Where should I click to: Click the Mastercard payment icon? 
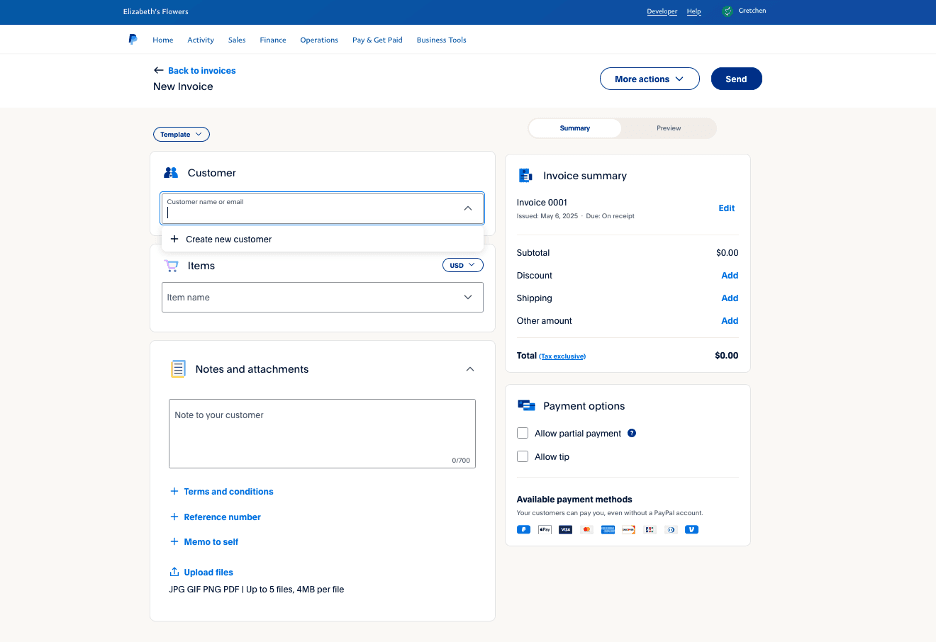pos(586,530)
